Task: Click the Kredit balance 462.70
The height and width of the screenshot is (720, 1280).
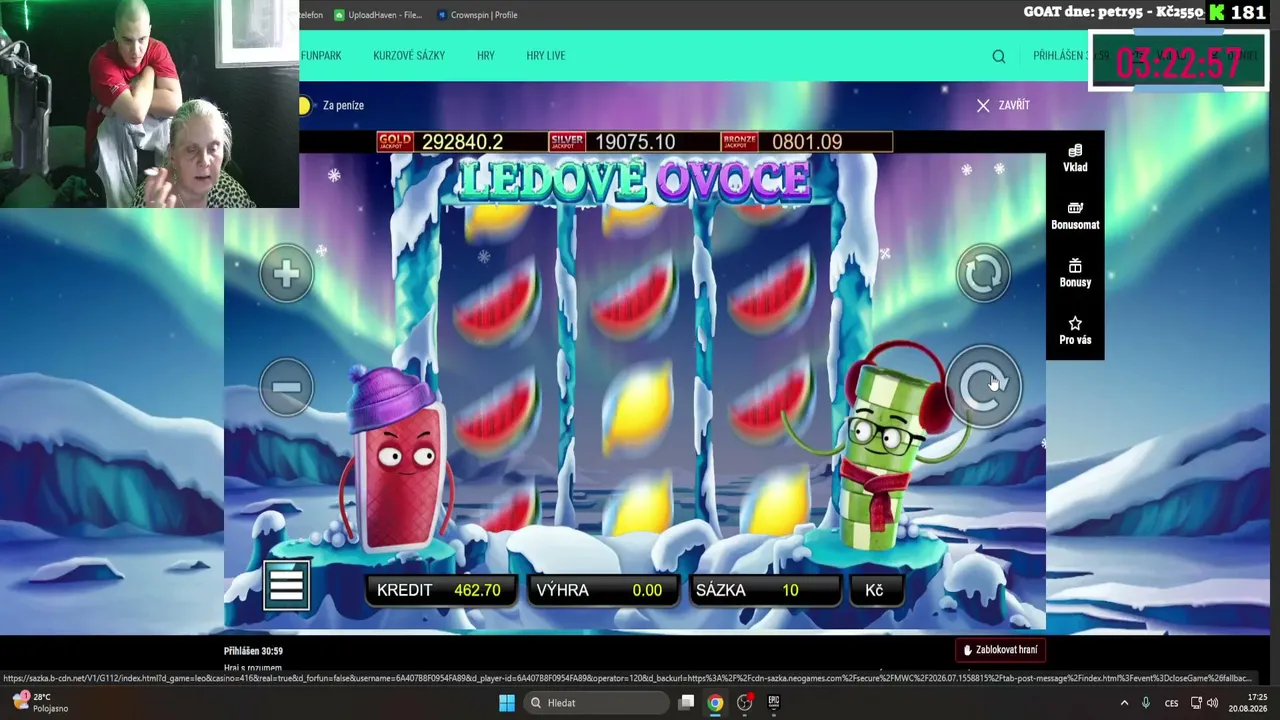Action: tap(477, 590)
